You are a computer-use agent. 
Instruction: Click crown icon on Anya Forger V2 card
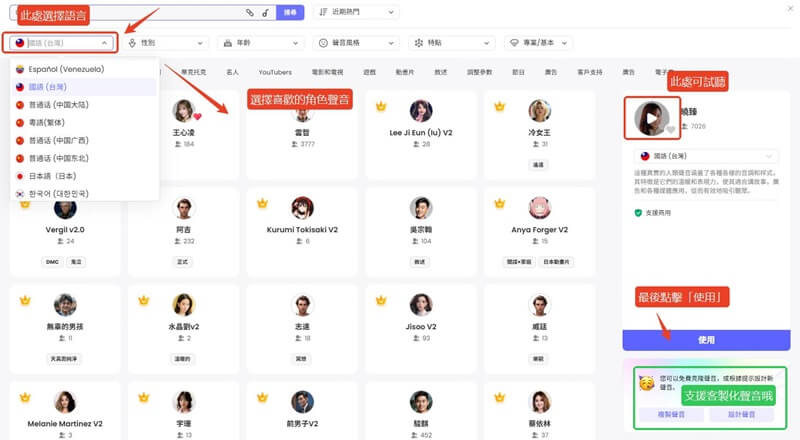pos(499,204)
